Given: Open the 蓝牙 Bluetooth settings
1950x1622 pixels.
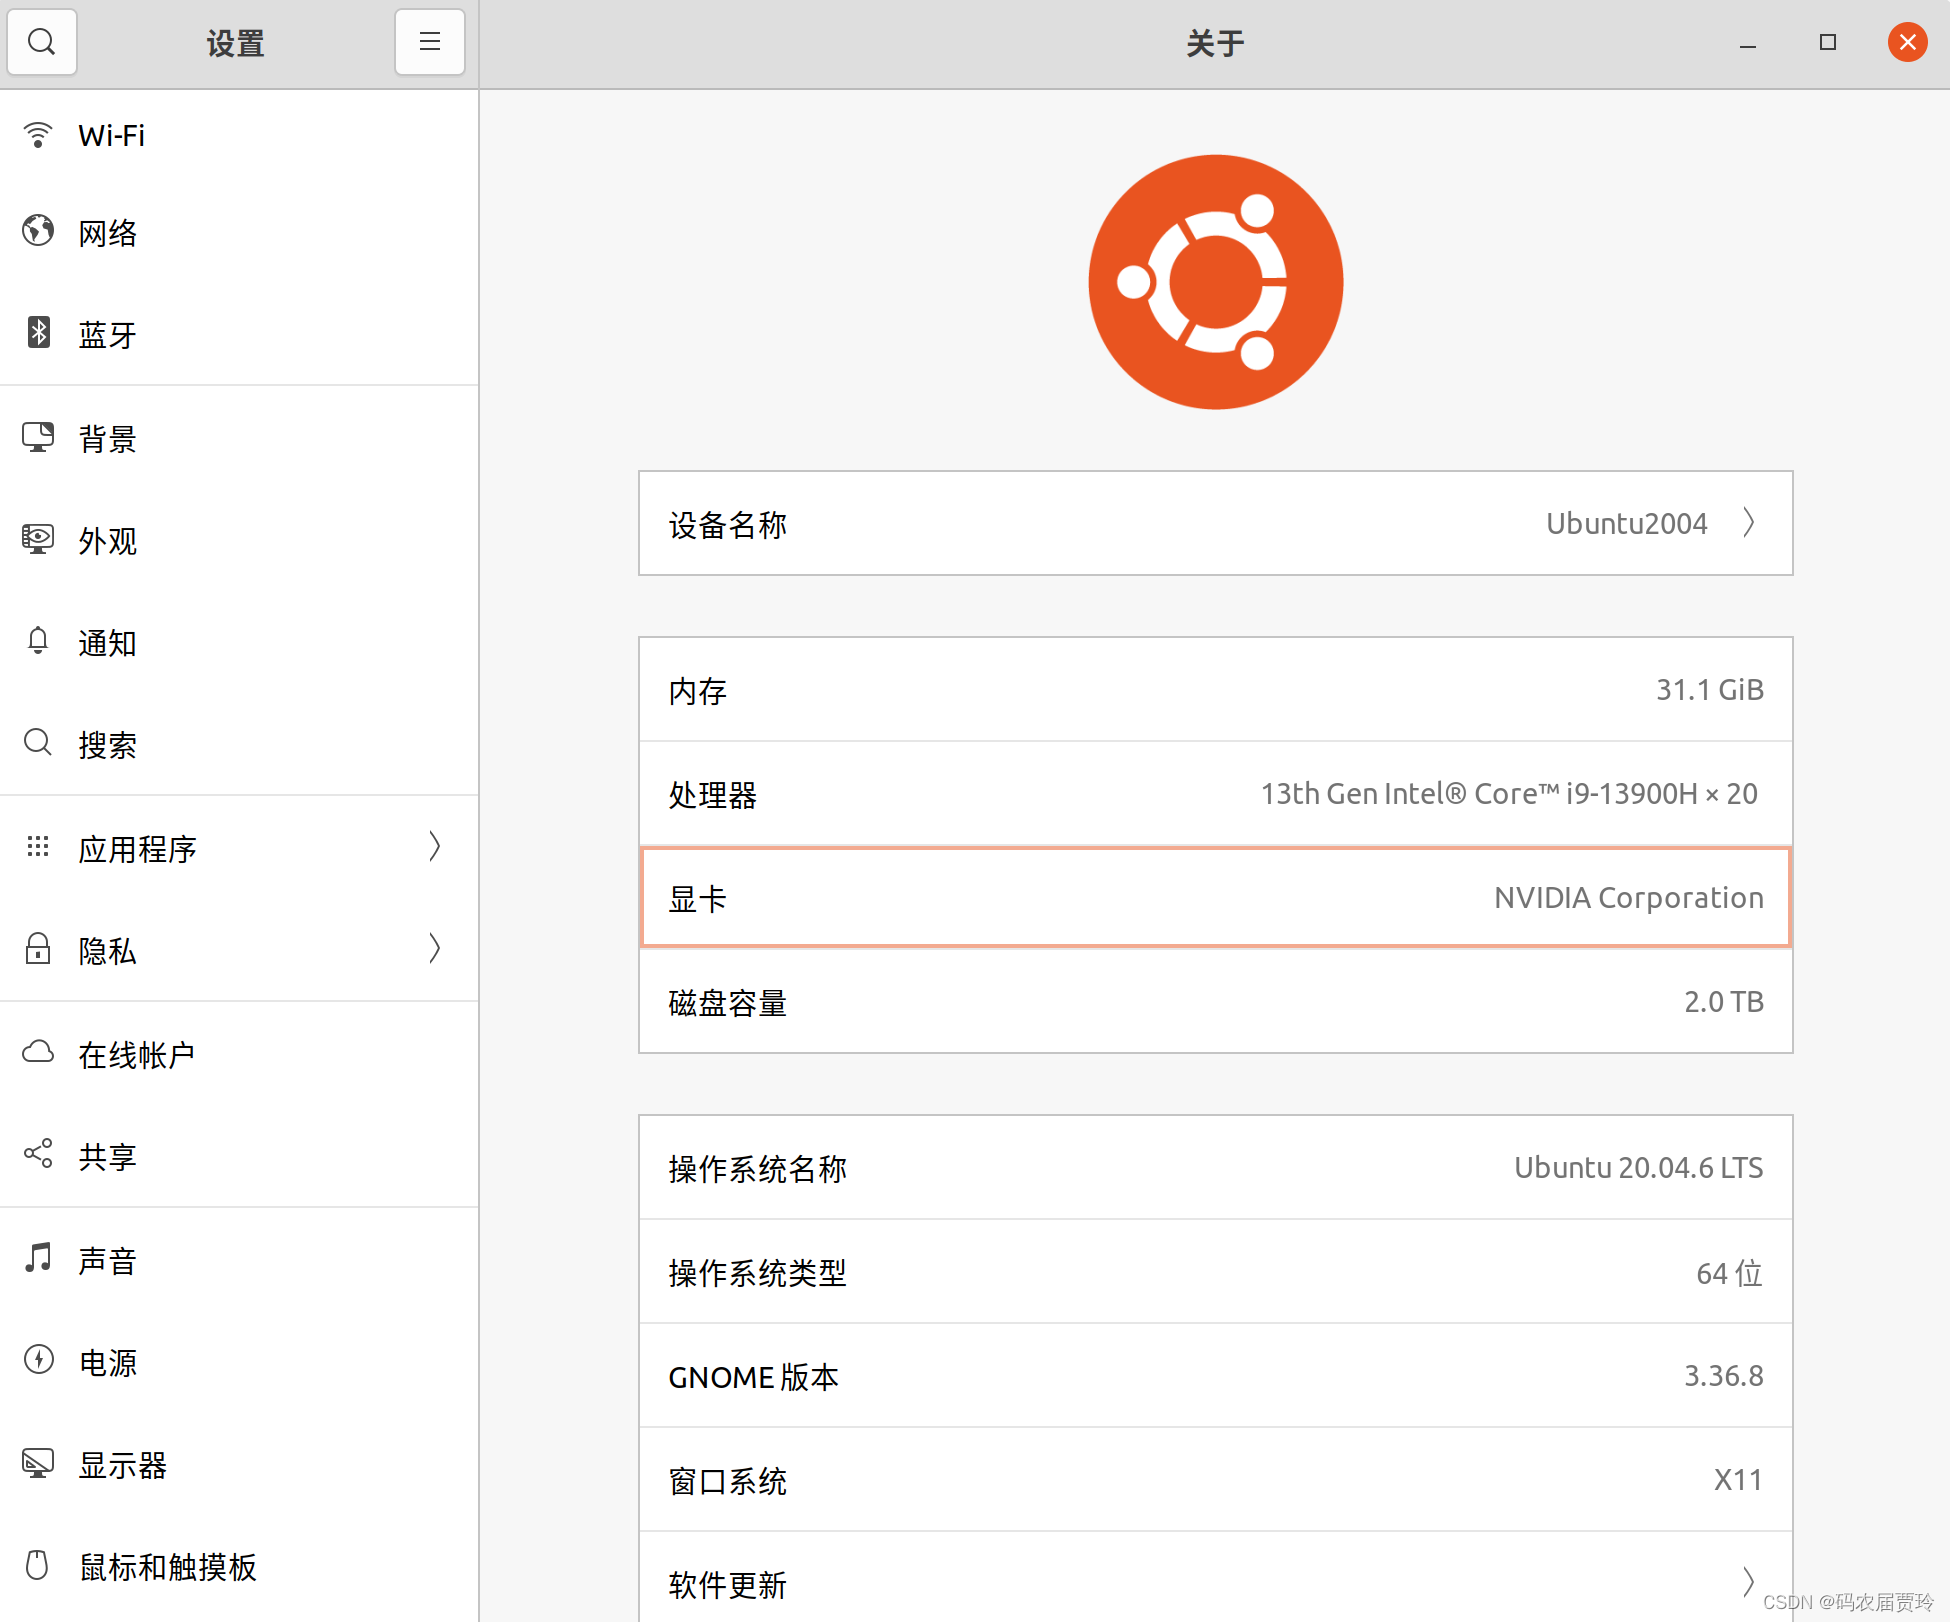Looking at the screenshot, I should (107, 335).
